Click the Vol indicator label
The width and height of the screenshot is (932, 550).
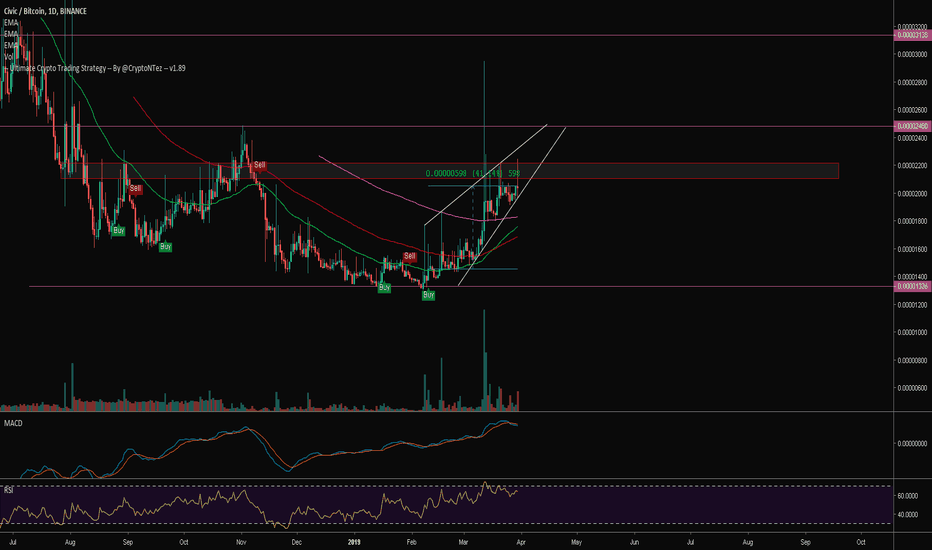pyautogui.click(x=9, y=56)
